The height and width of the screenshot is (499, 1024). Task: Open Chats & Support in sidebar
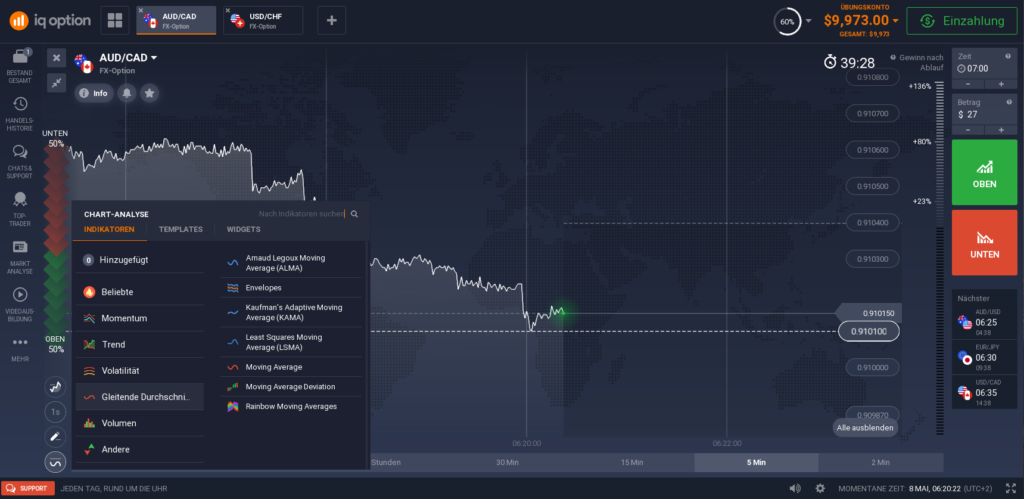point(20,162)
